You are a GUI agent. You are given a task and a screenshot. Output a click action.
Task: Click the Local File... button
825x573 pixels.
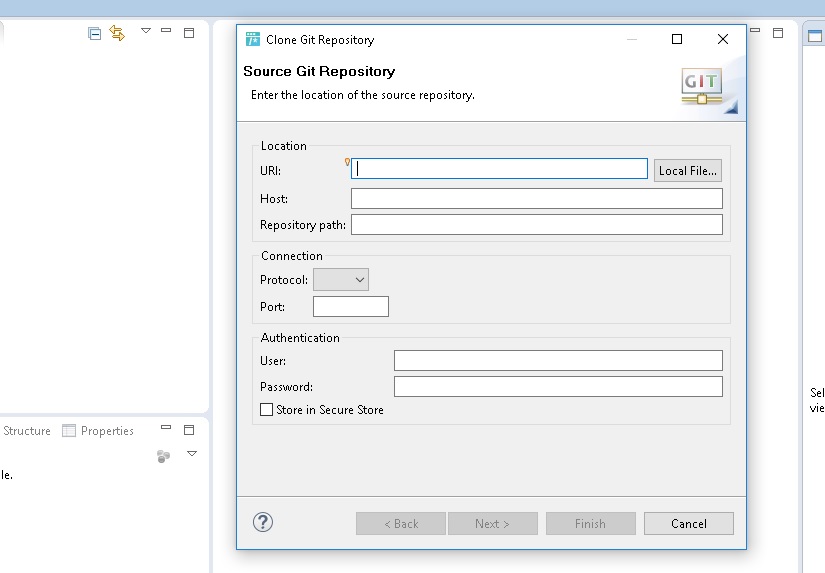(x=688, y=171)
